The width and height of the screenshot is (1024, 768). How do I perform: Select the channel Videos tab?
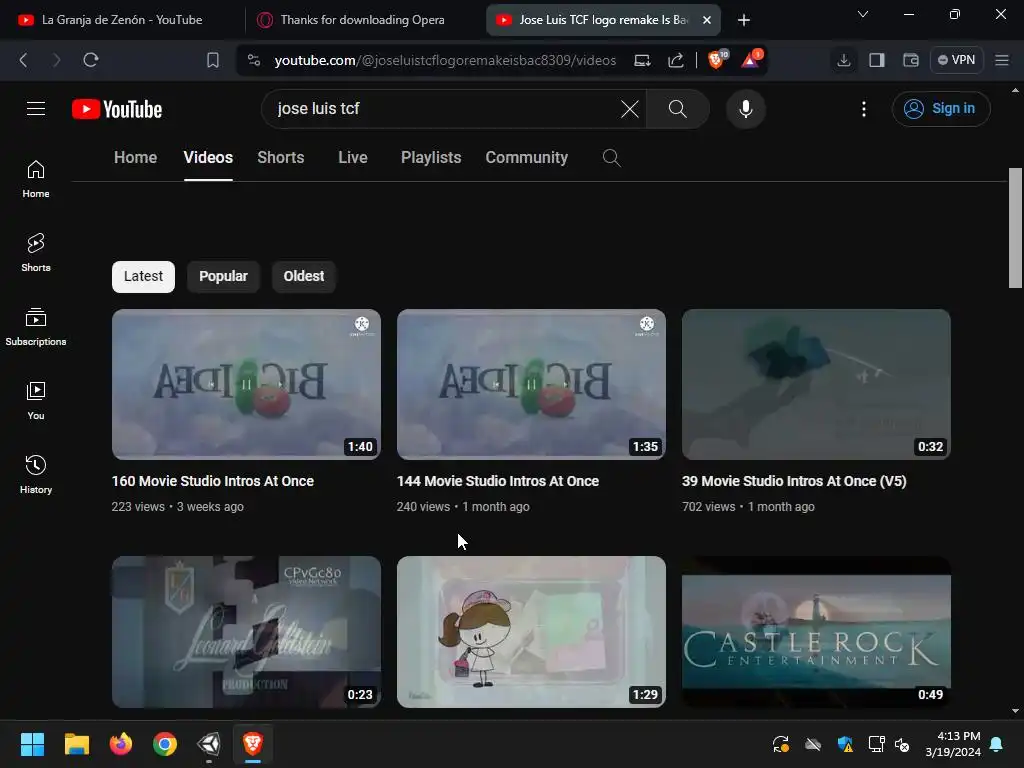point(208,157)
